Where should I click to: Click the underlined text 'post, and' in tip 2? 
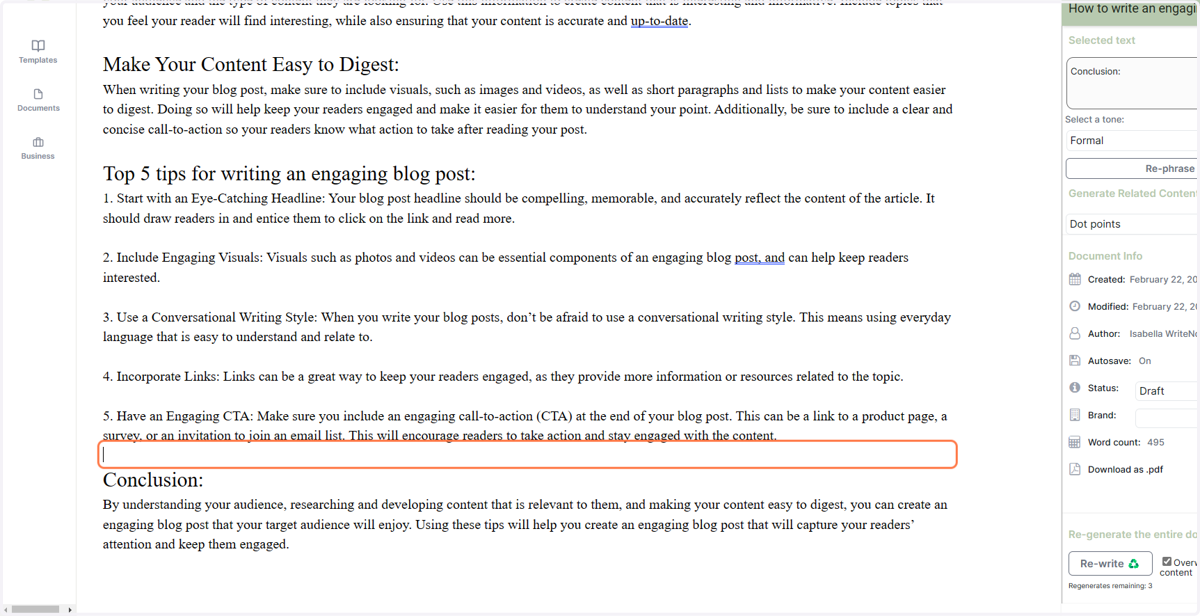[x=760, y=258]
